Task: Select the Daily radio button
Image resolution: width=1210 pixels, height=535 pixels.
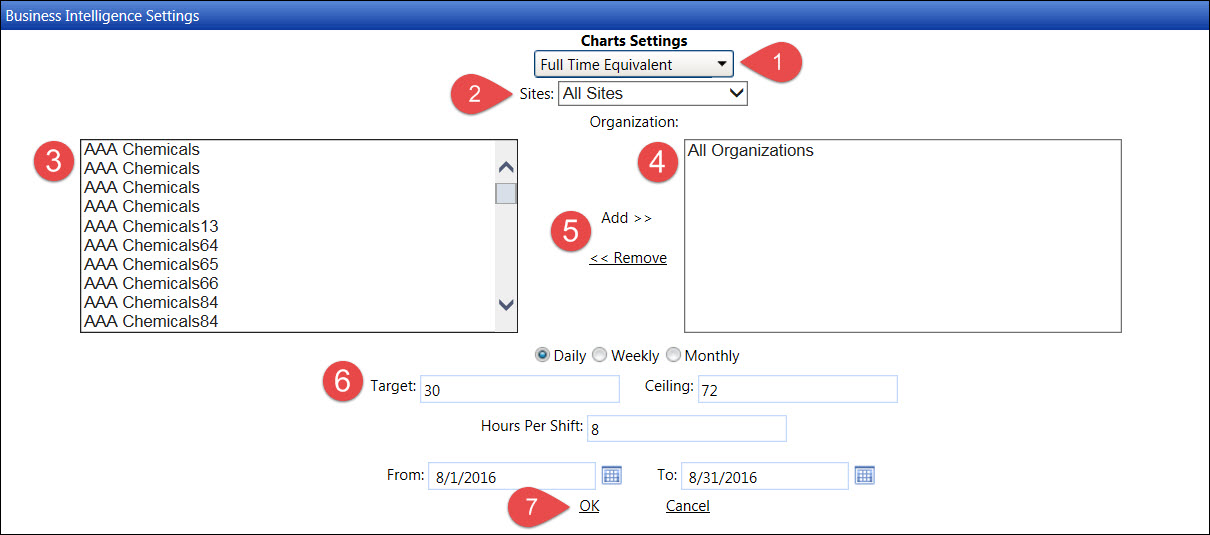Action: 543,355
